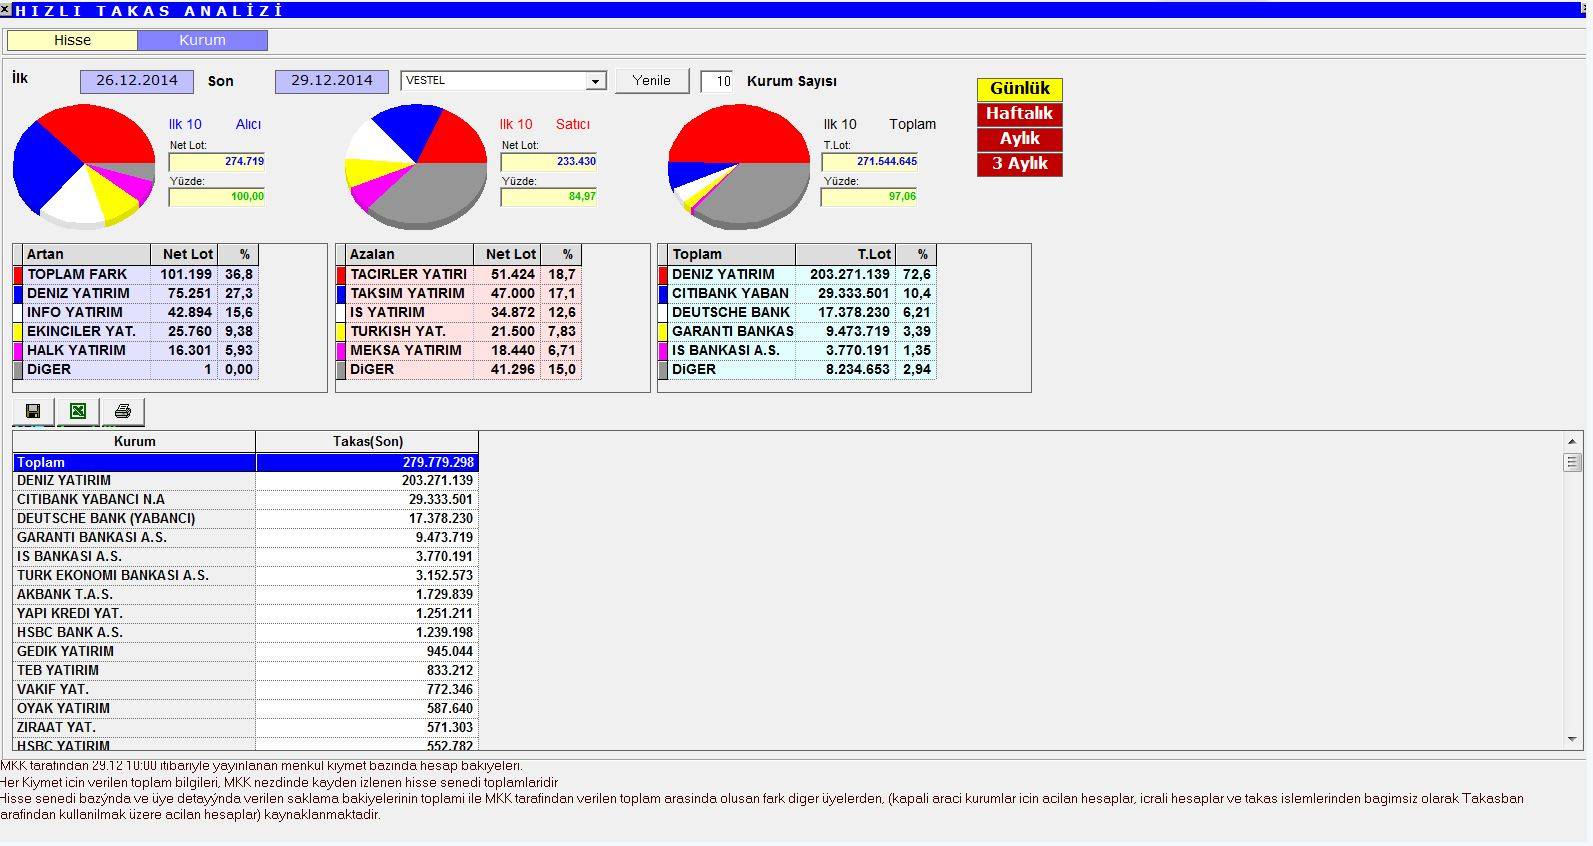Click the printer icon
The image size is (1593, 846).
click(x=123, y=411)
